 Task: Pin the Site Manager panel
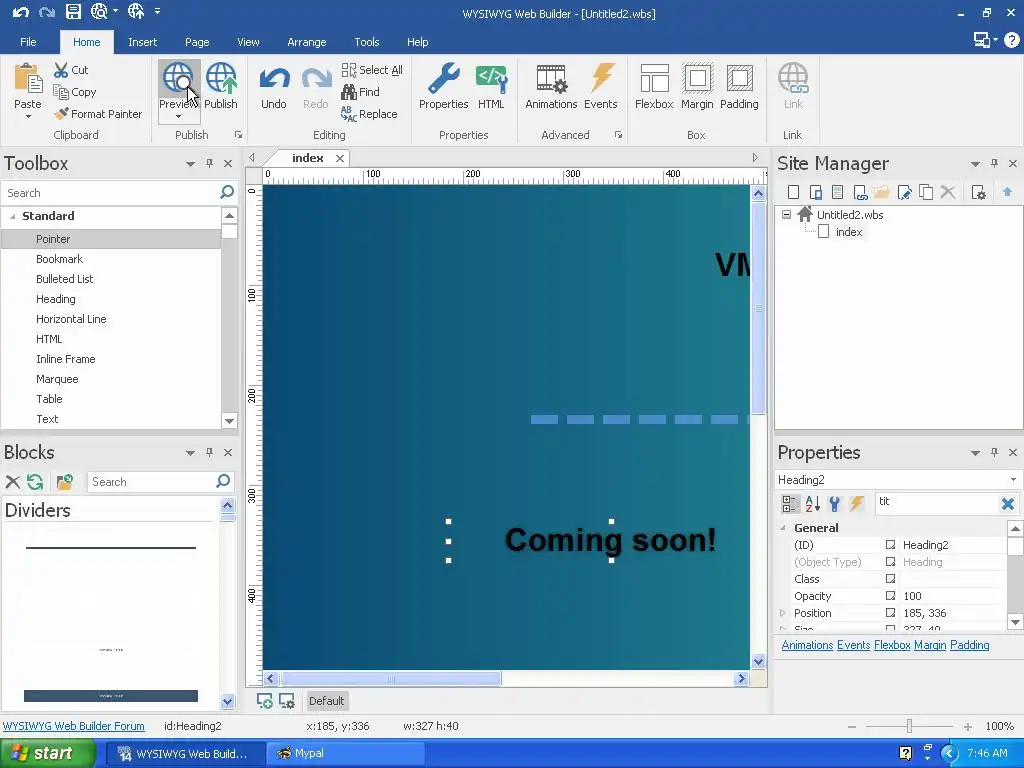click(x=994, y=163)
